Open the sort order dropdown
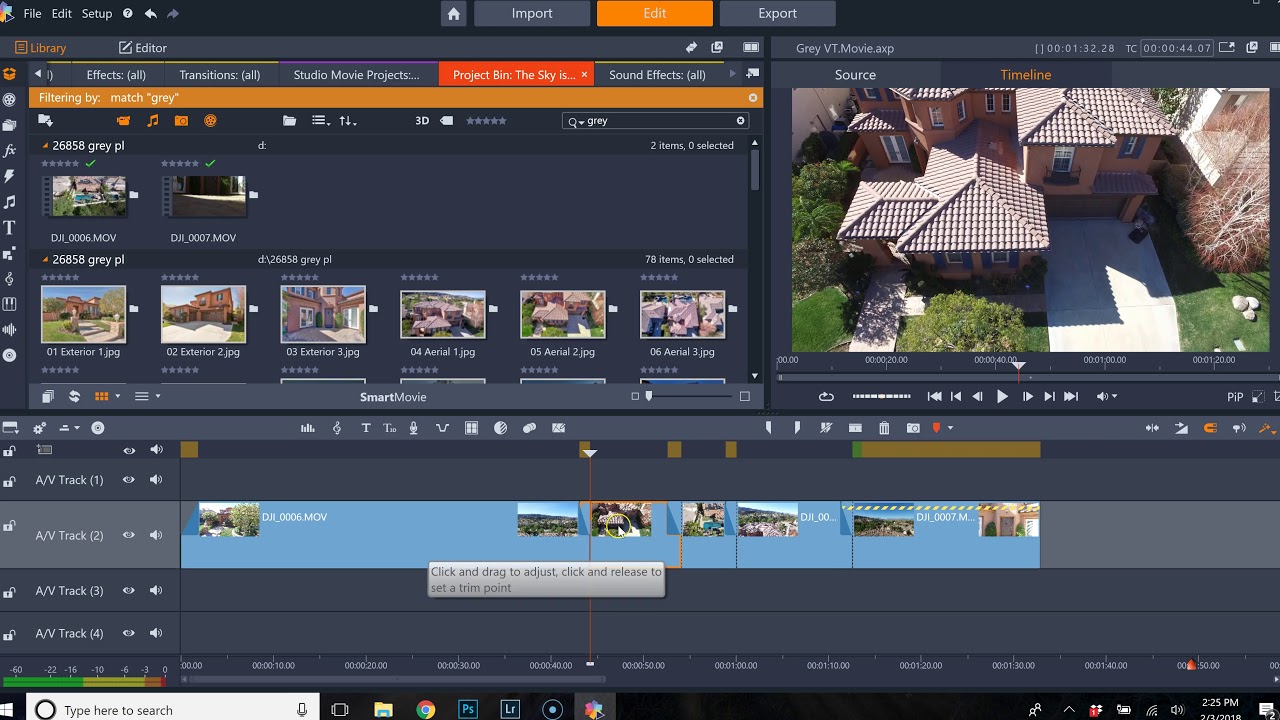This screenshot has height=720, width=1280. [x=348, y=121]
